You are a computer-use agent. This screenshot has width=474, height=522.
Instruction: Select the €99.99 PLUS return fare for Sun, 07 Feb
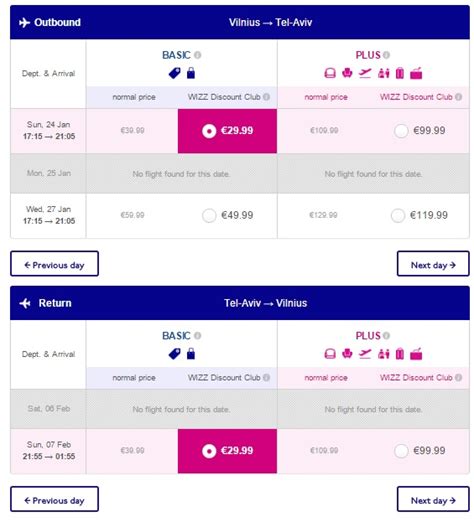(401, 451)
